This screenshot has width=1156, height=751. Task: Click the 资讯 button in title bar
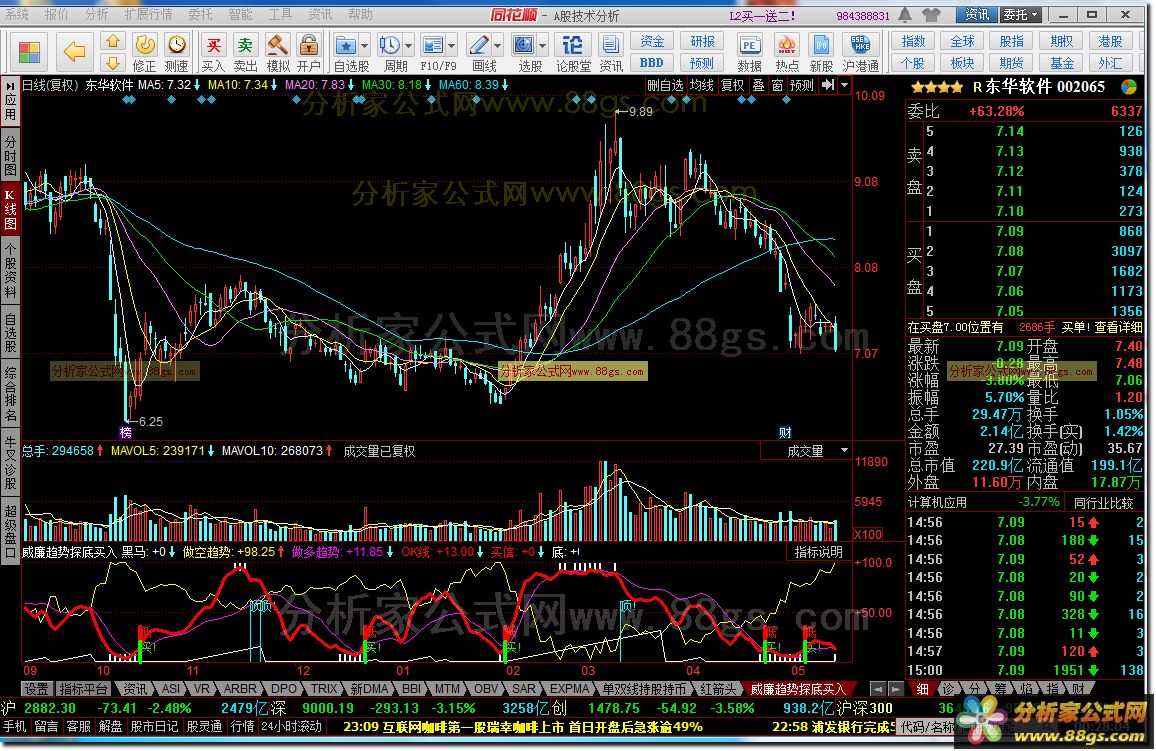977,15
